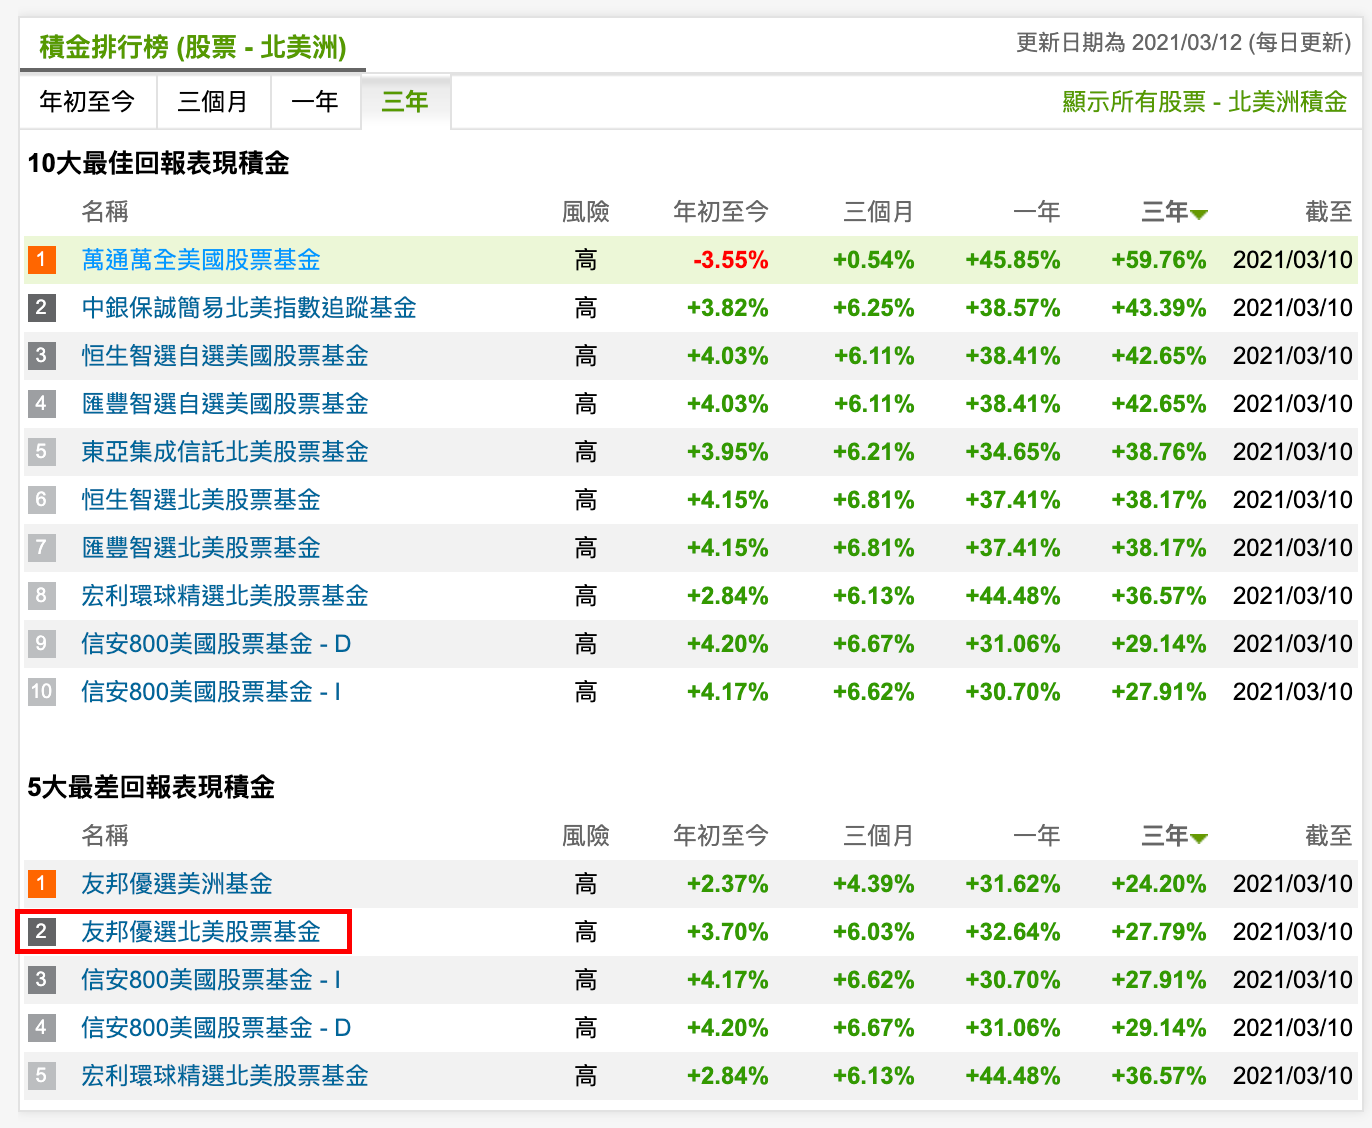The image size is (1372, 1128).
Task: Click 名稱 column header in top-10 table
Action: click(105, 212)
